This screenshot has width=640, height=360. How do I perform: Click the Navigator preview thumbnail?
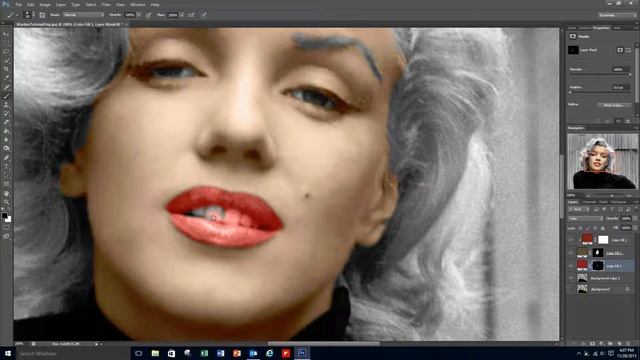click(x=602, y=161)
